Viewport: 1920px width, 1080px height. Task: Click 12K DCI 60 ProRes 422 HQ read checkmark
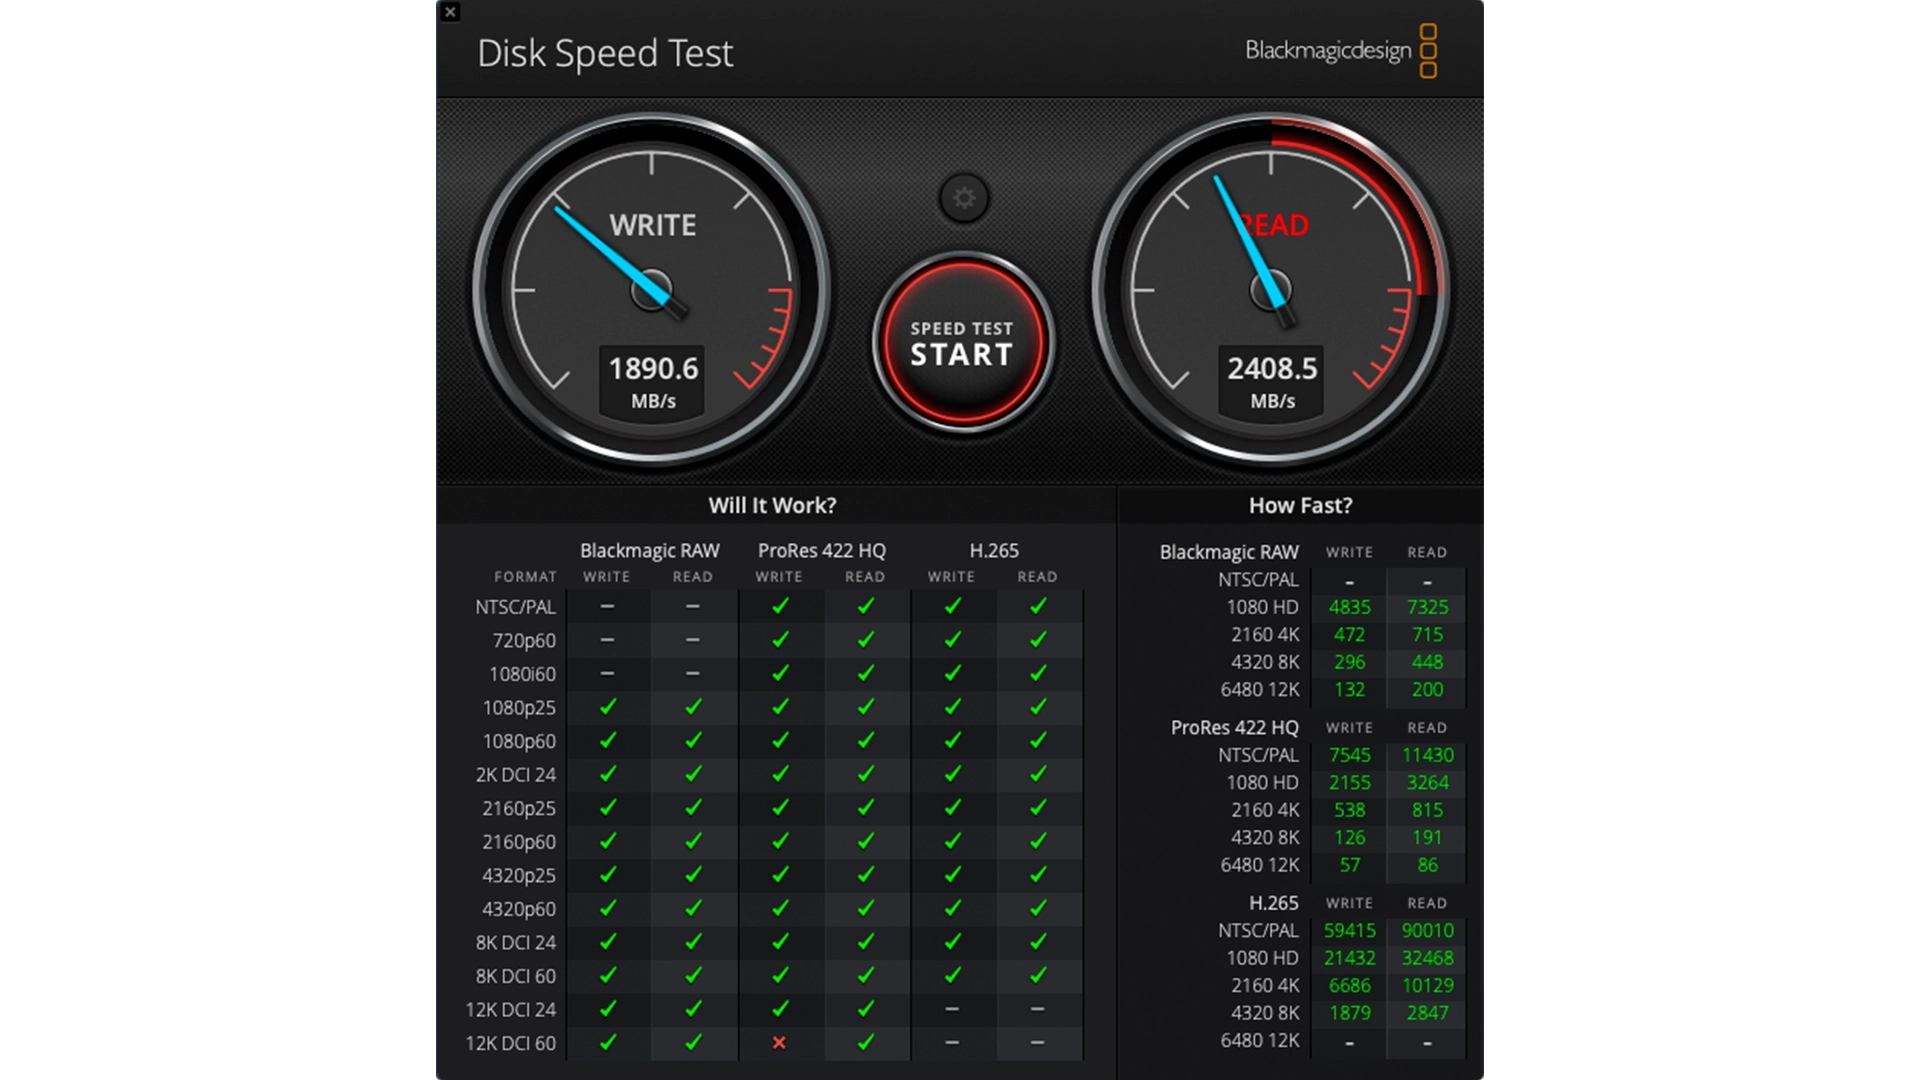tap(866, 1042)
